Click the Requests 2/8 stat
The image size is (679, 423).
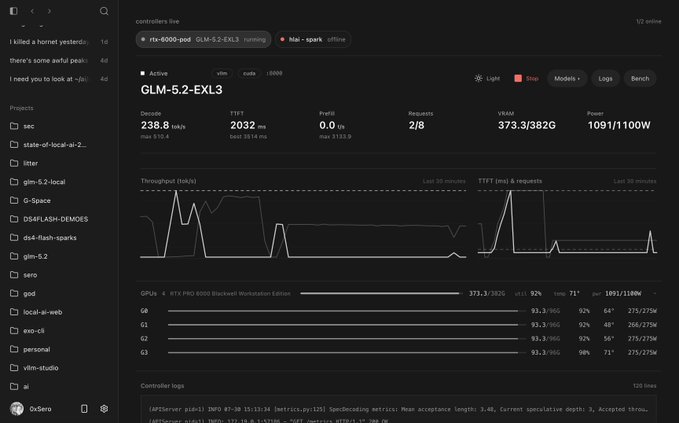pyautogui.click(x=420, y=121)
